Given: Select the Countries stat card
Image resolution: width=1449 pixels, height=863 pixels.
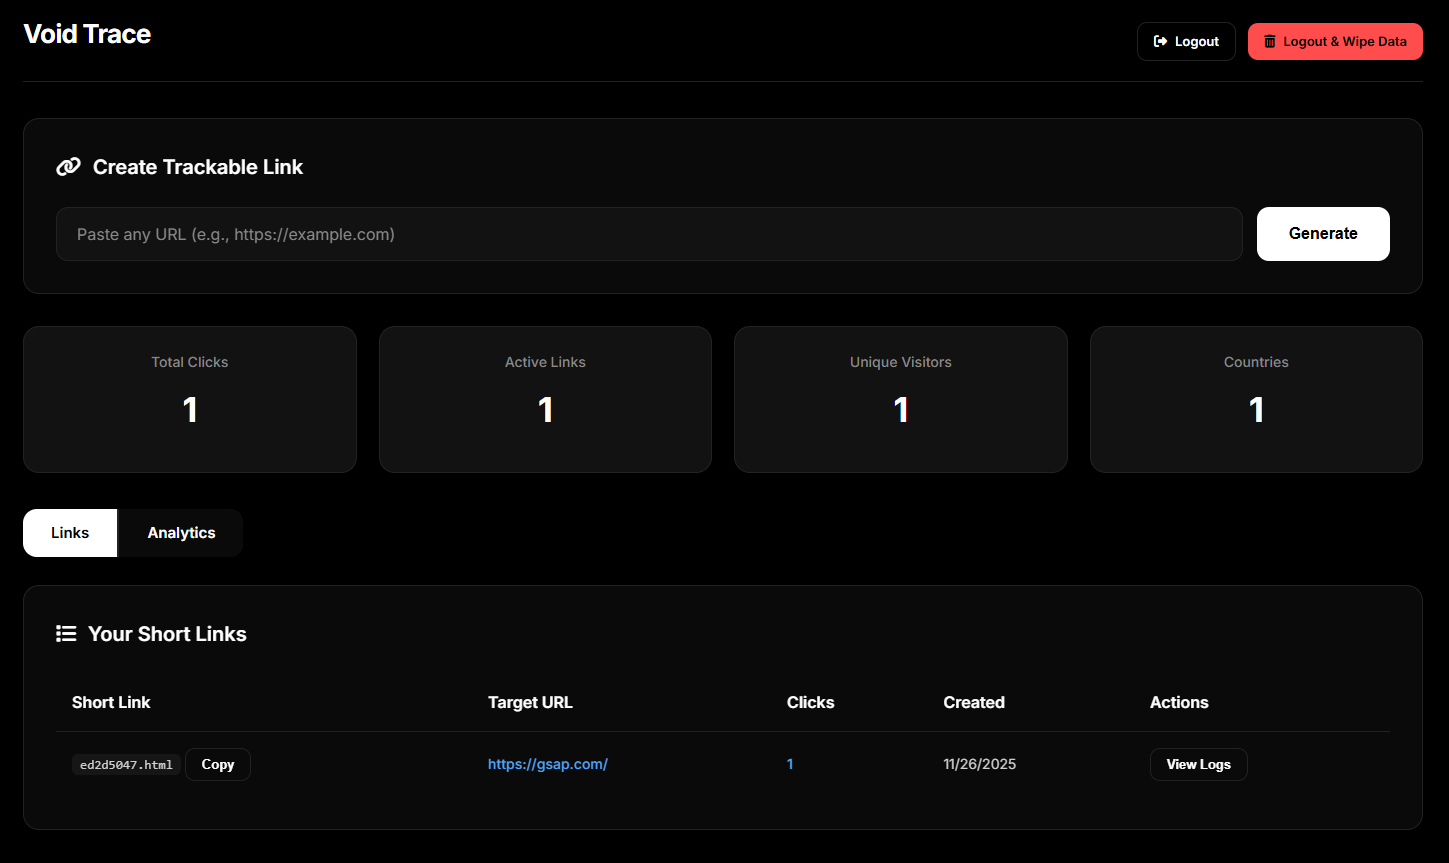Looking at the screenshot, I should coord(1256,399).
